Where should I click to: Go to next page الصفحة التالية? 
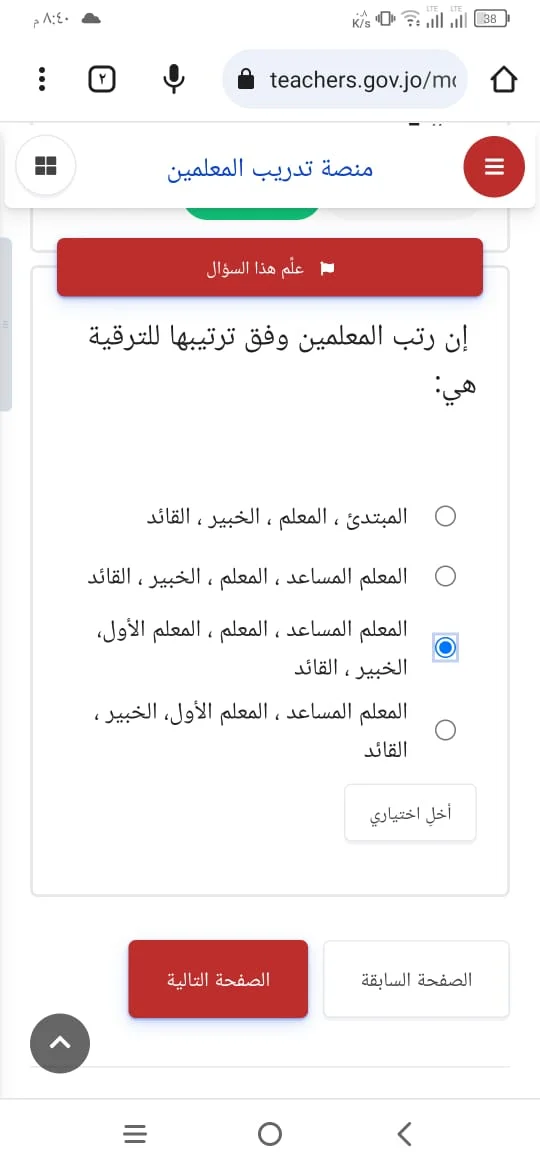(x=218, y=979)
